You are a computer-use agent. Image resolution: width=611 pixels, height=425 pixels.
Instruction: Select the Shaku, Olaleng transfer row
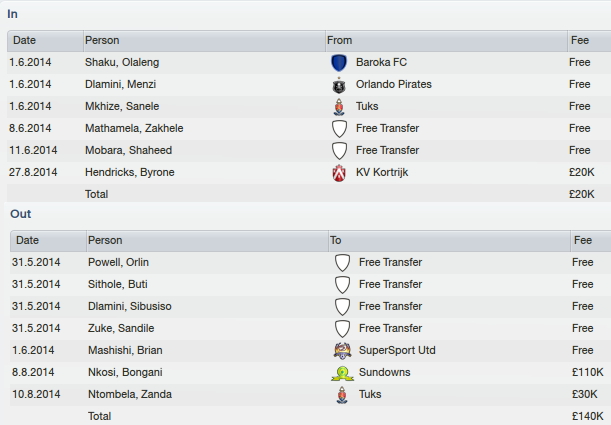tap(309, 62)
